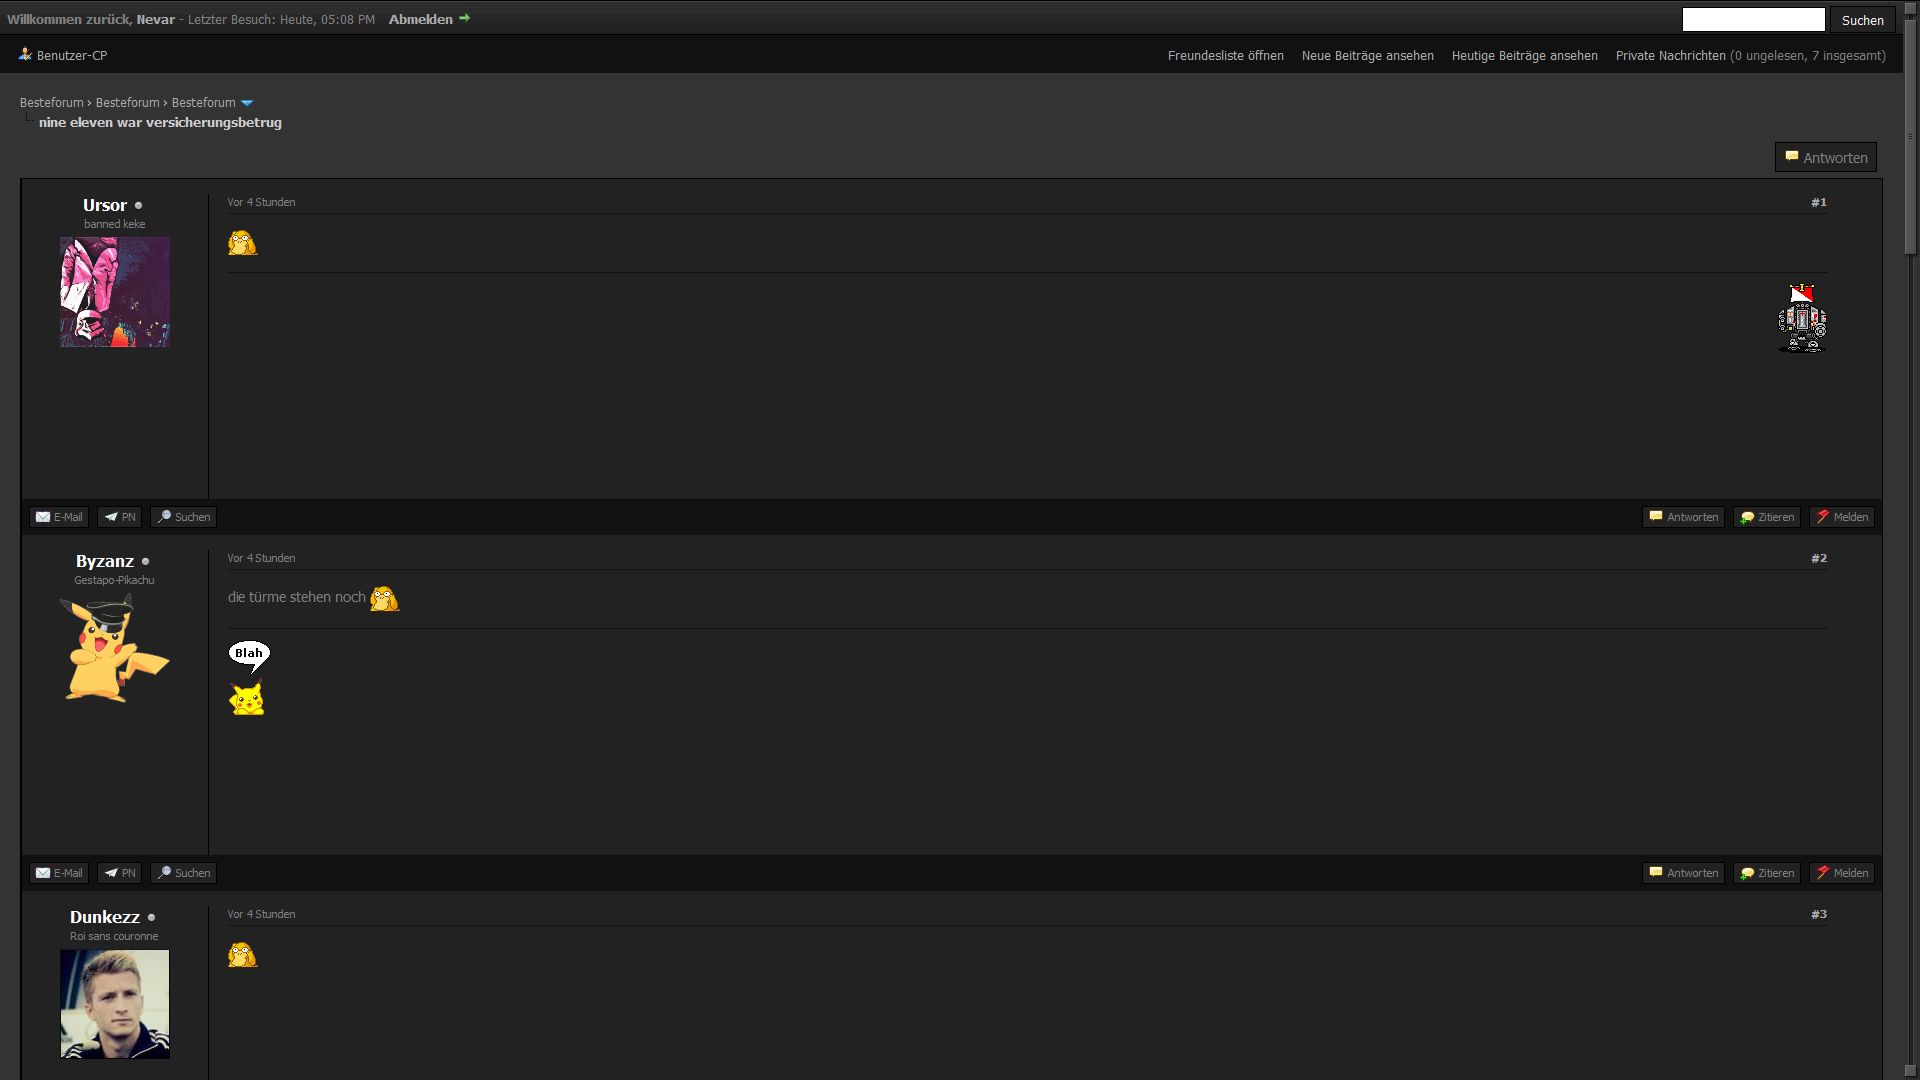Click Zitieren on post #1
1920x1080 pixels.
tap(1767, 517)
